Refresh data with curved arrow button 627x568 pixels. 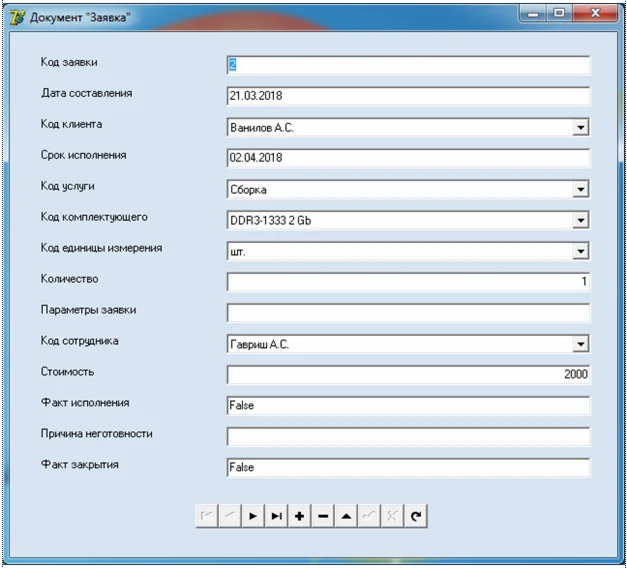[x=416, y=516]
